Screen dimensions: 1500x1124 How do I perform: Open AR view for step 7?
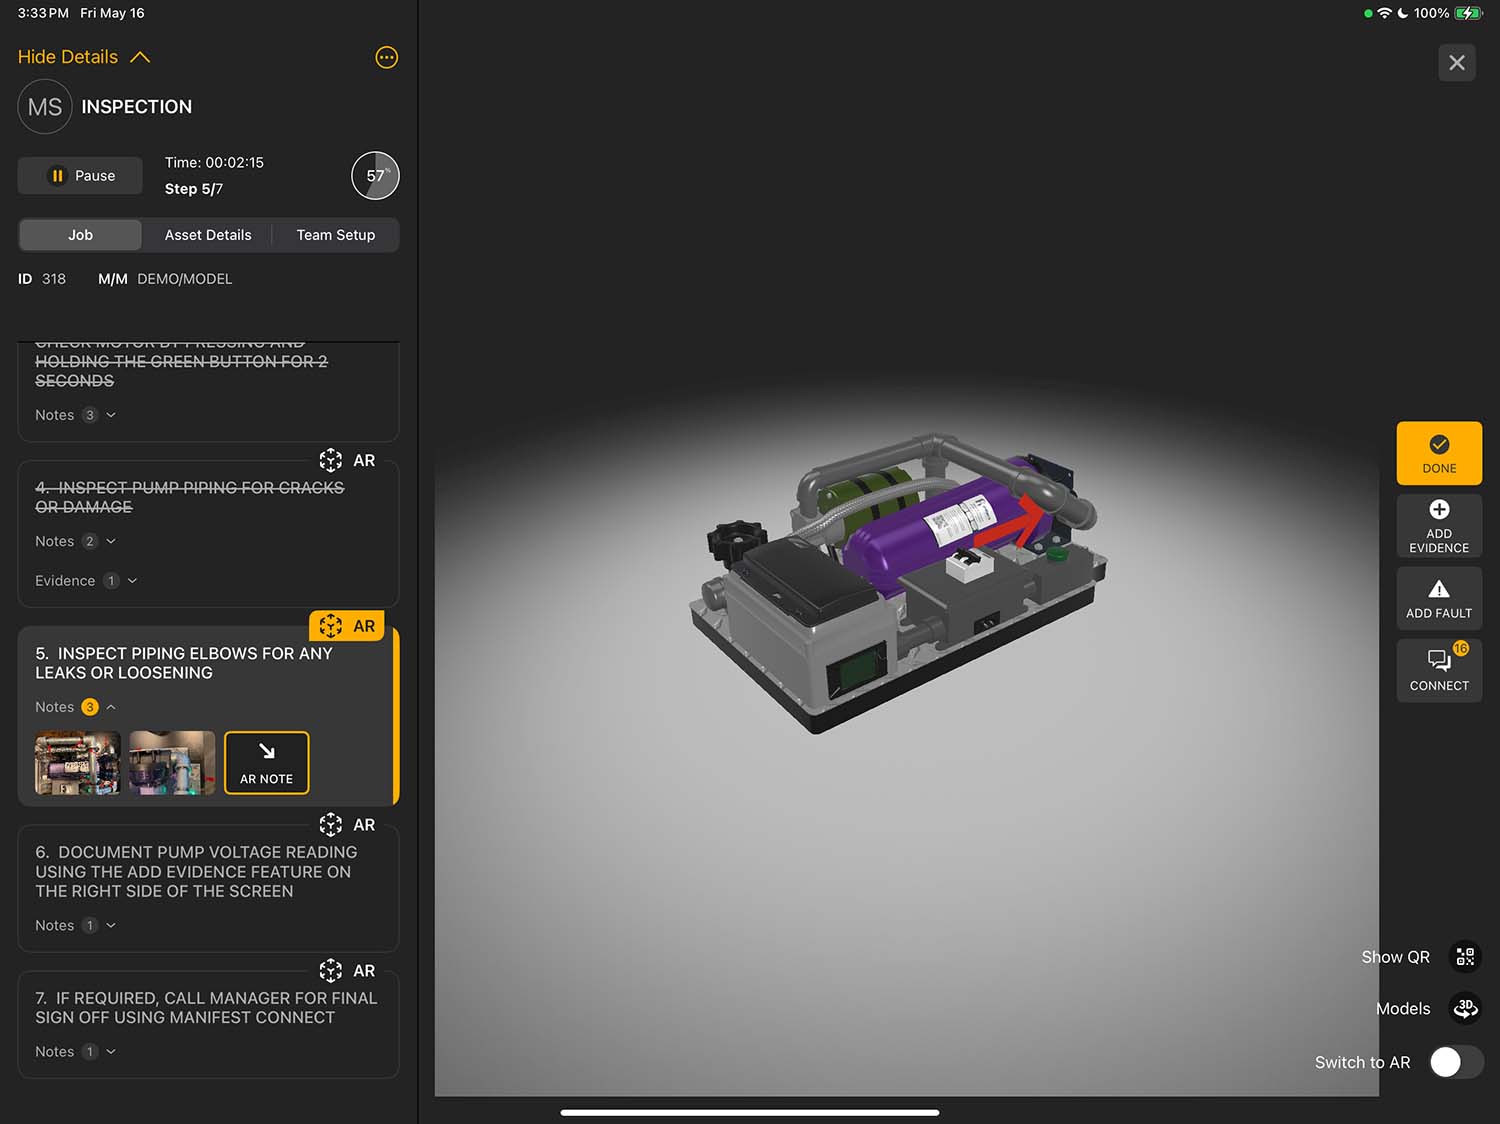click(347, 971)
